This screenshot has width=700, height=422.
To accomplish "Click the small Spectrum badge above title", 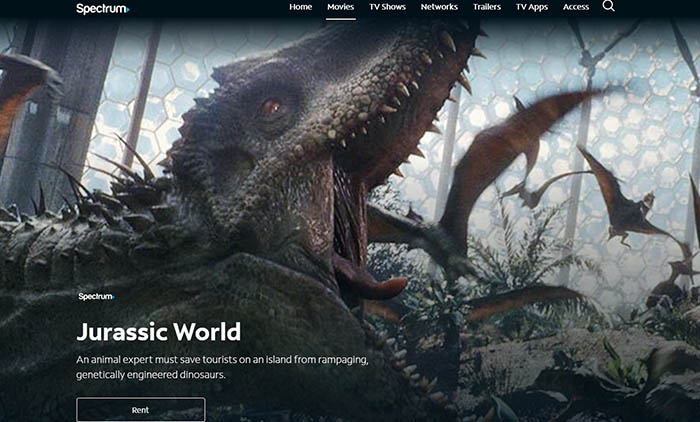I will point(96,296).
